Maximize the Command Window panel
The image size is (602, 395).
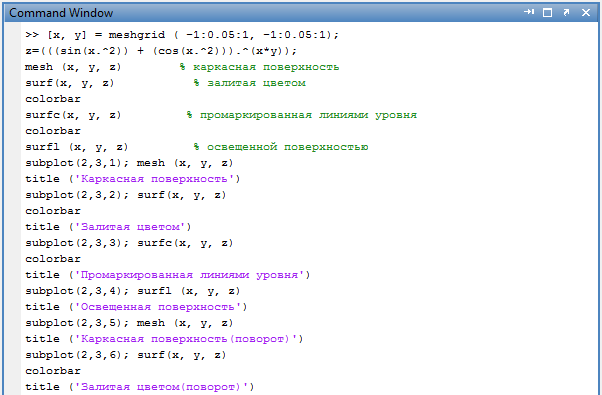pyautogui.click(x=547, y=13)
